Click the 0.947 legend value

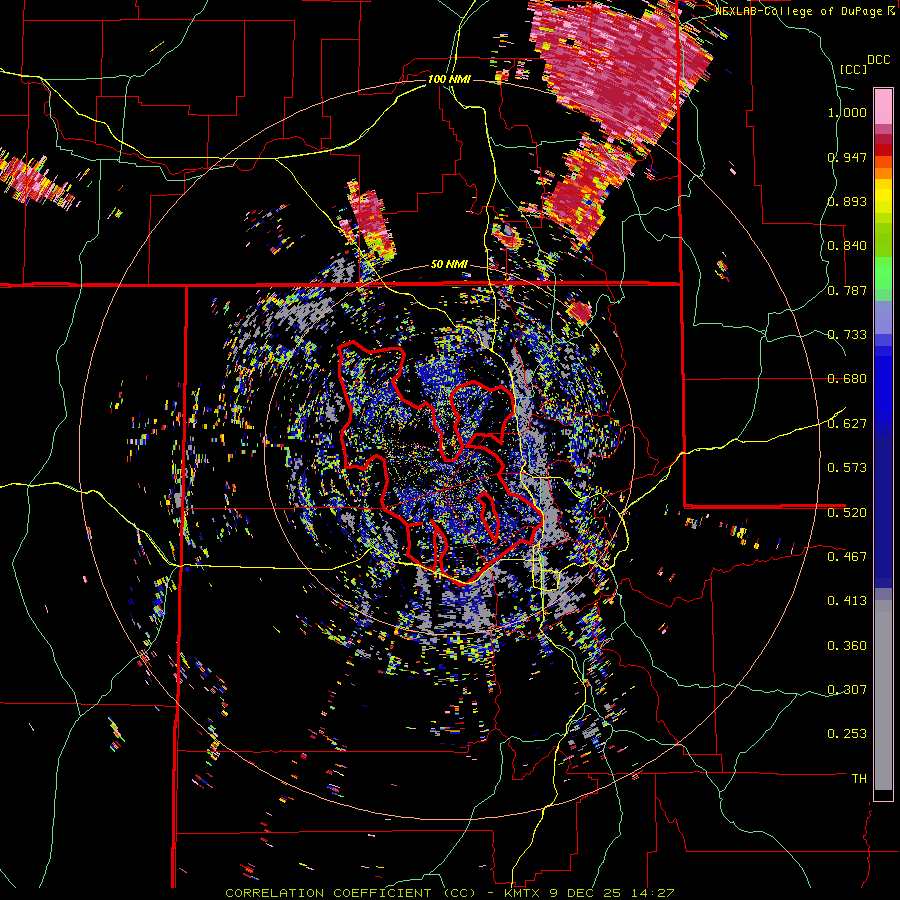(847, 157)
